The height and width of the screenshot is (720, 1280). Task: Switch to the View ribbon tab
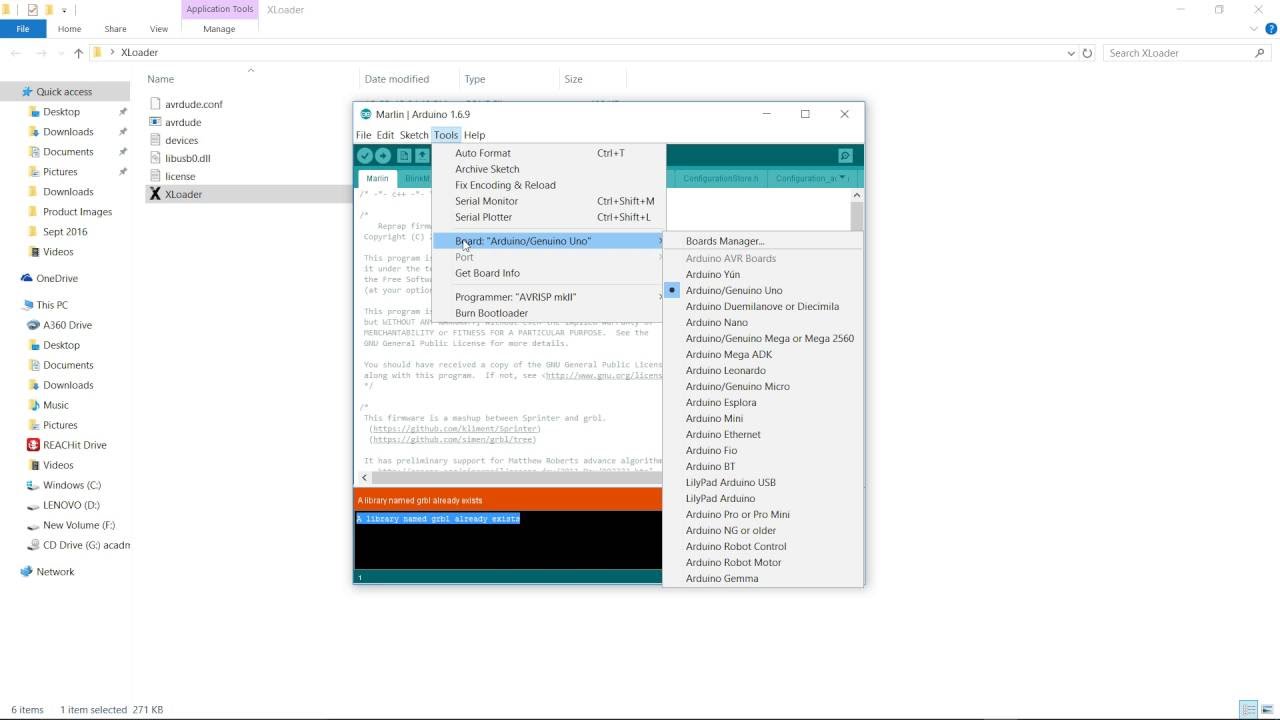(158, 29)
